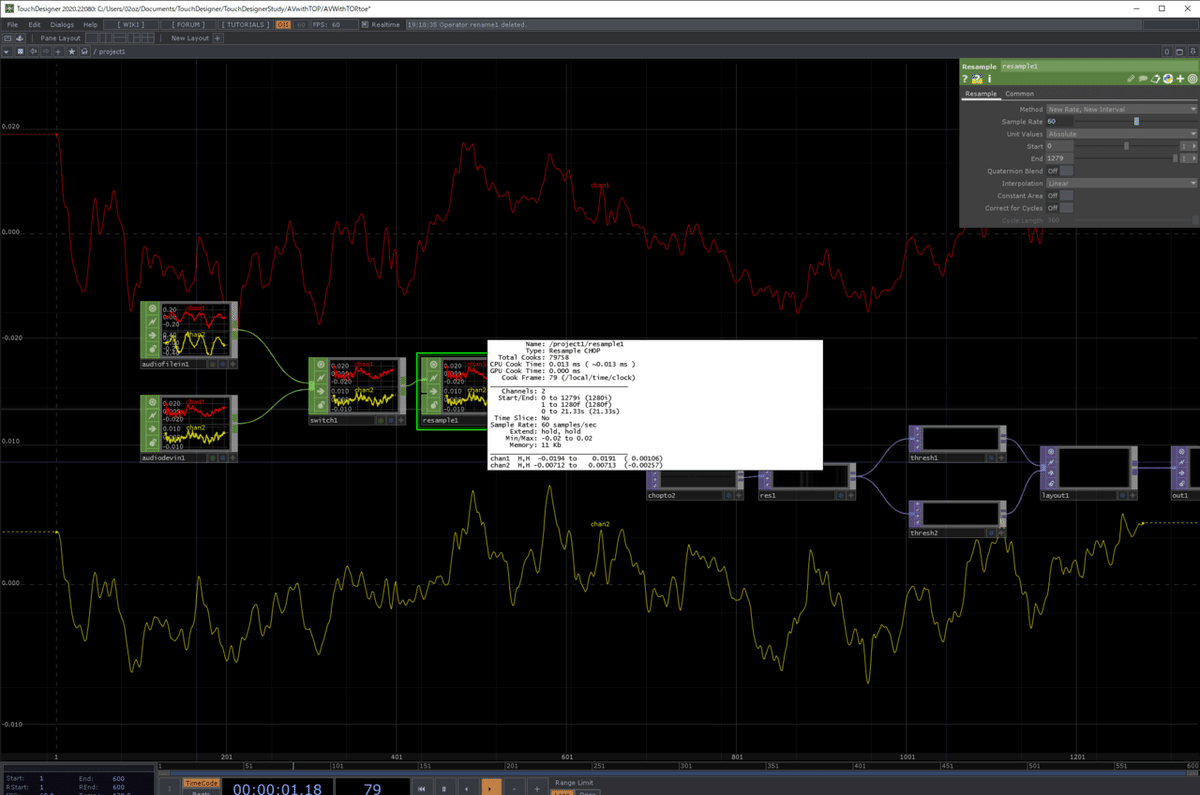1200x795 pixels.
Task: Open the path bar dropdown triangle
Action: (6, 51)
